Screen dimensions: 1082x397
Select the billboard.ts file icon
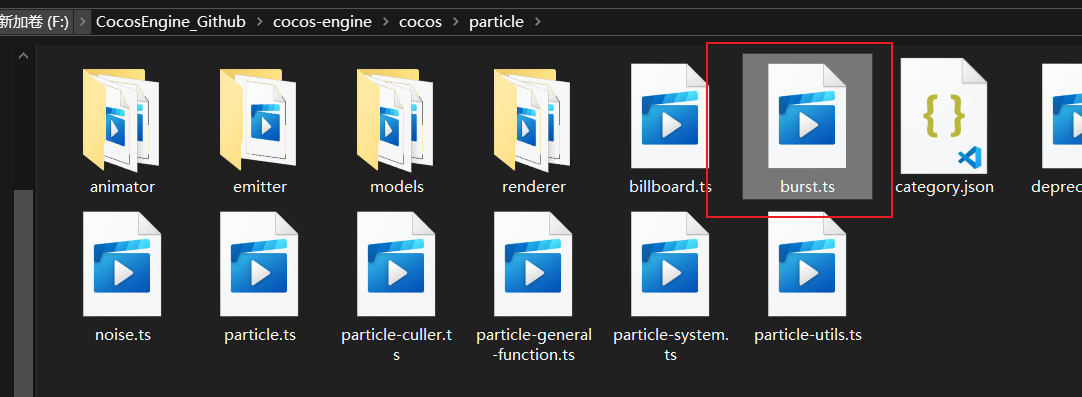click(669, 115)
